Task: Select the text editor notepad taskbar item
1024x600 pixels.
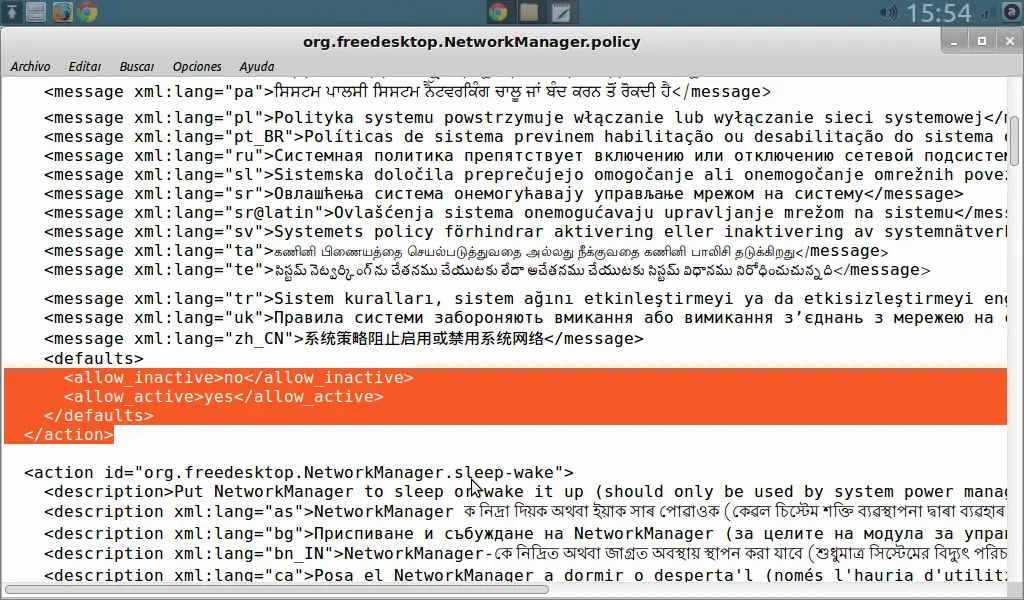Action: [x=561, y=12]
